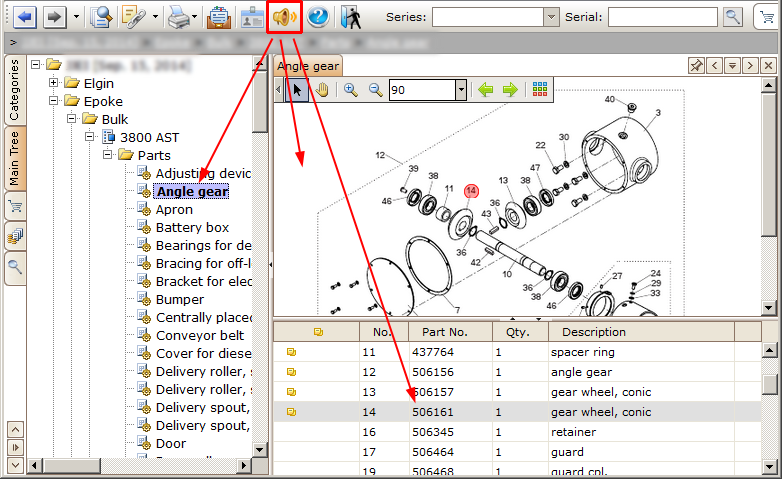
Task: Click the Part No. column header
Action: click(x=444, y=332)
